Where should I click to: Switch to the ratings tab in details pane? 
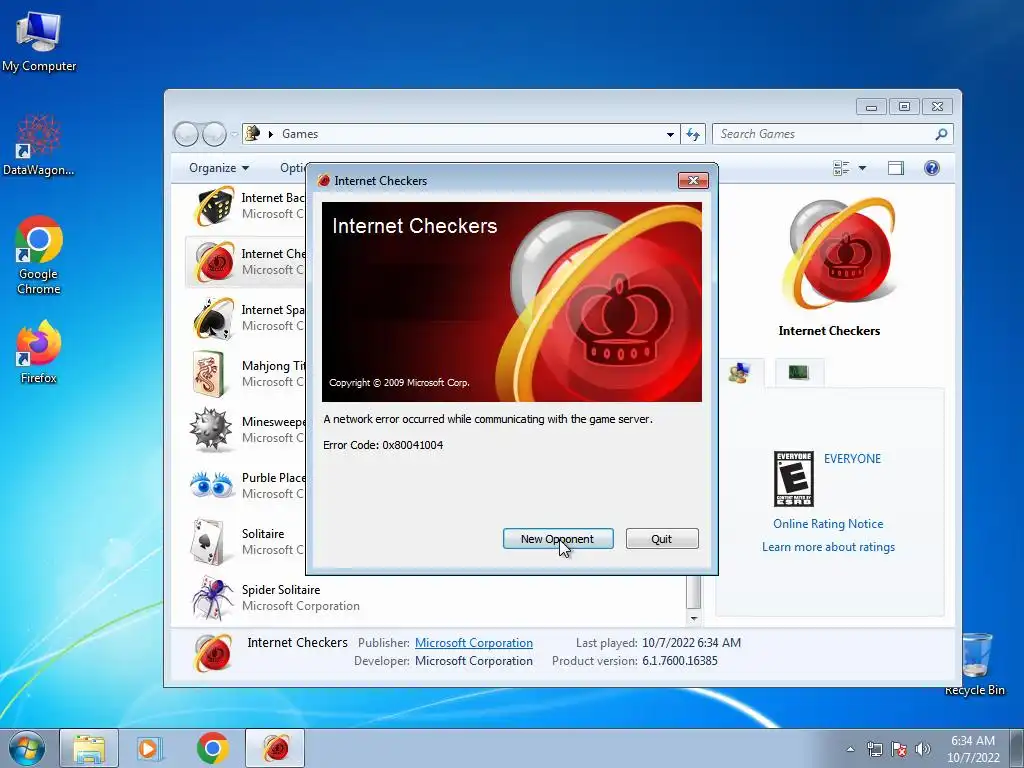coord(739,373)
